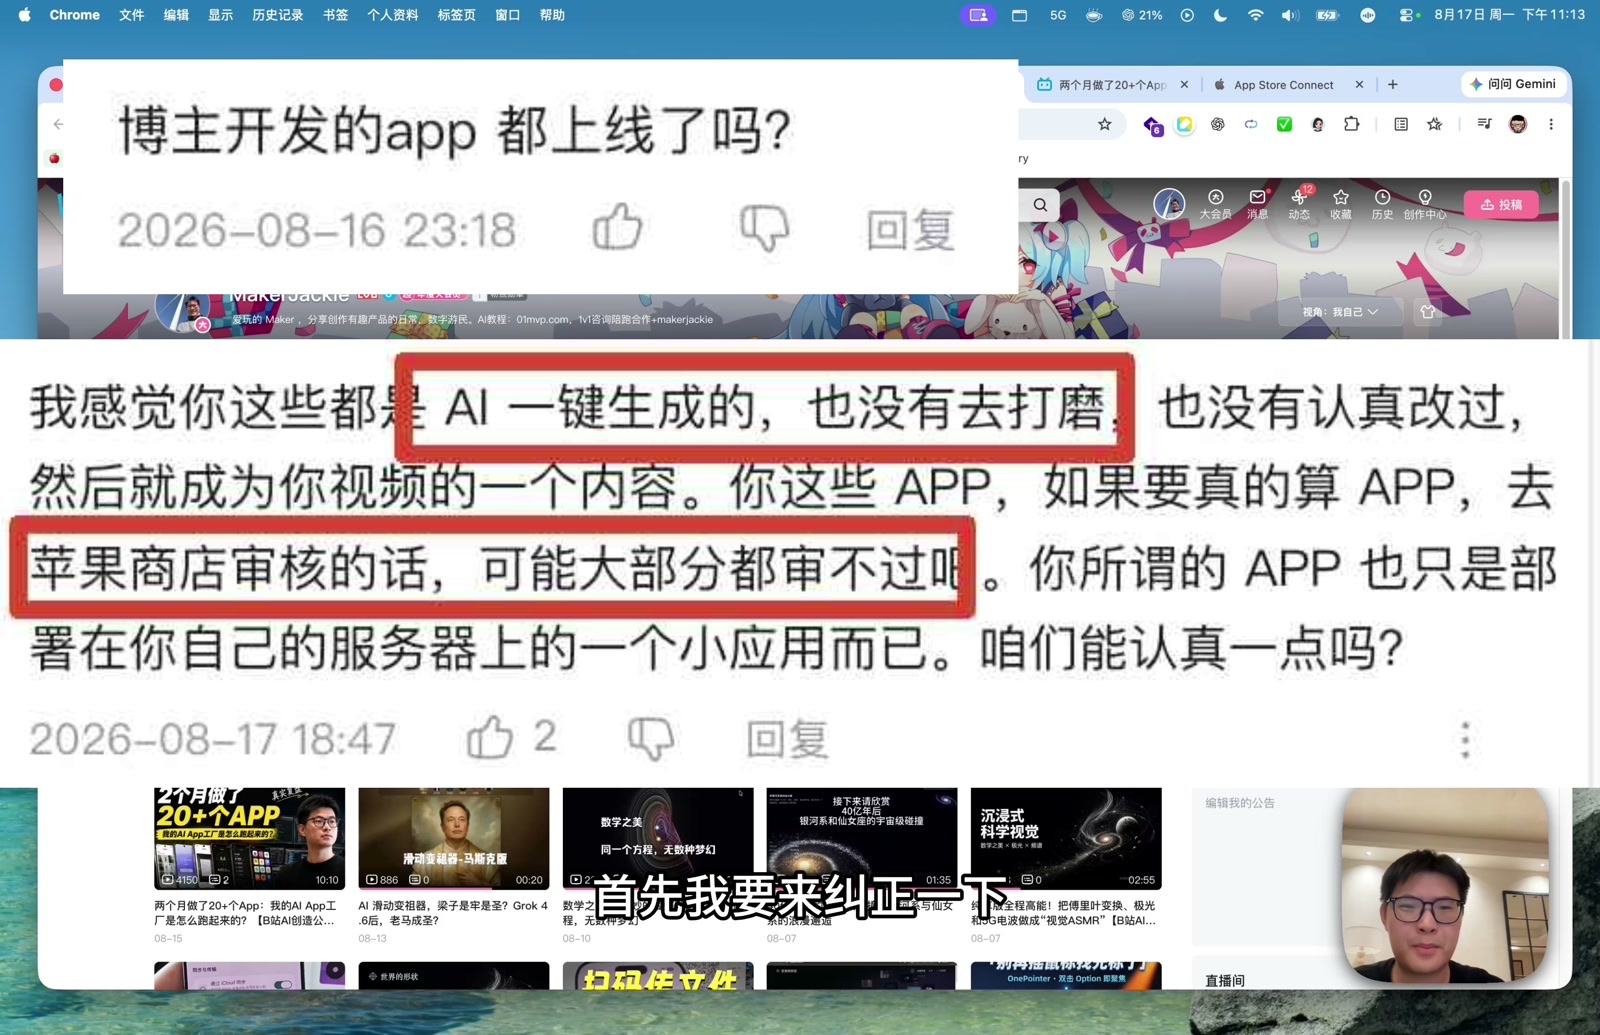Toggle the Wi-Fi icon in menu bar
Screen dimensions: 1600x1035
tap(1255, 15)
